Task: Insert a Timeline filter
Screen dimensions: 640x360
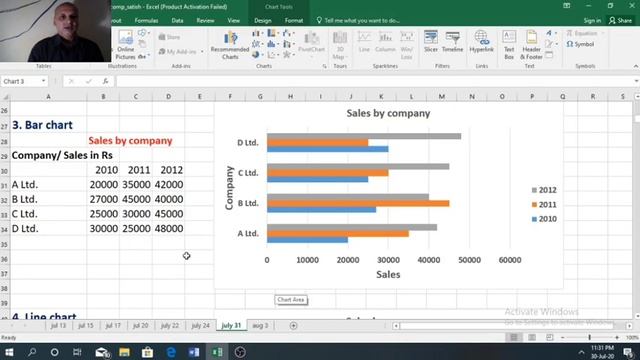Action: click(452, 42)
